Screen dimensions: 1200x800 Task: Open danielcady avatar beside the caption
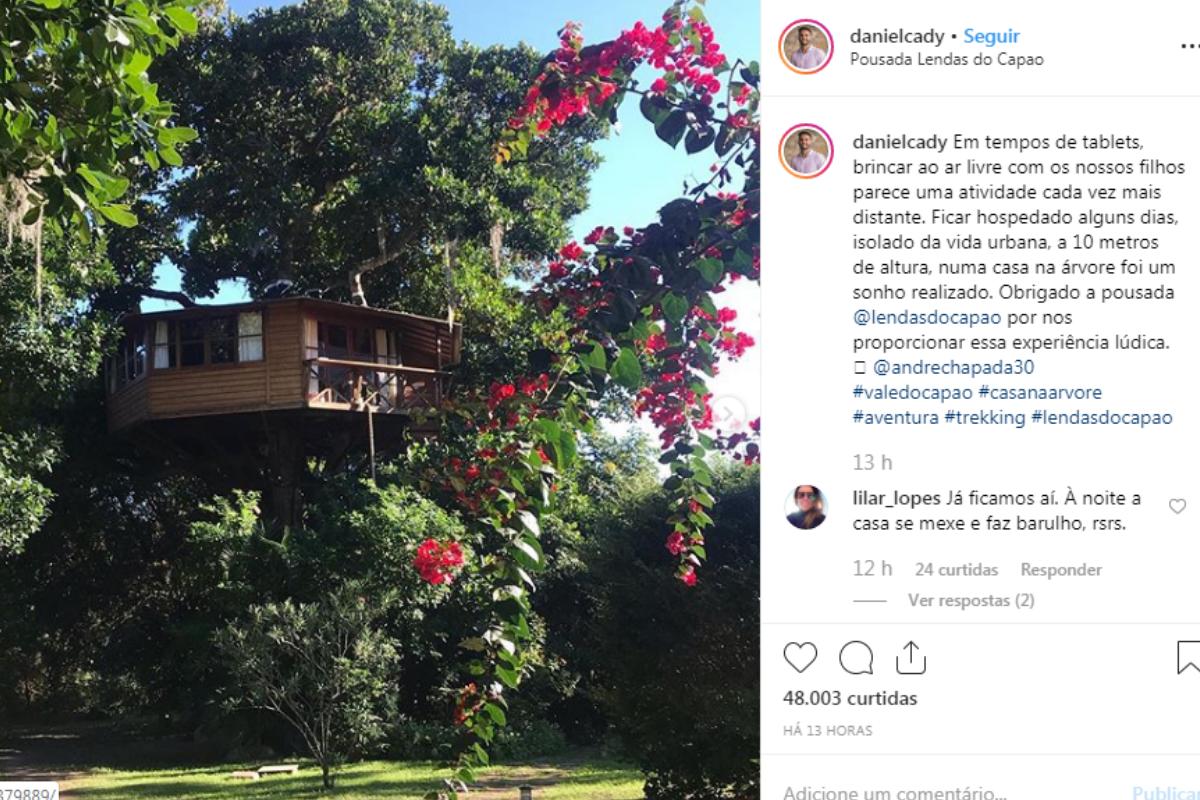coord(806,151)
